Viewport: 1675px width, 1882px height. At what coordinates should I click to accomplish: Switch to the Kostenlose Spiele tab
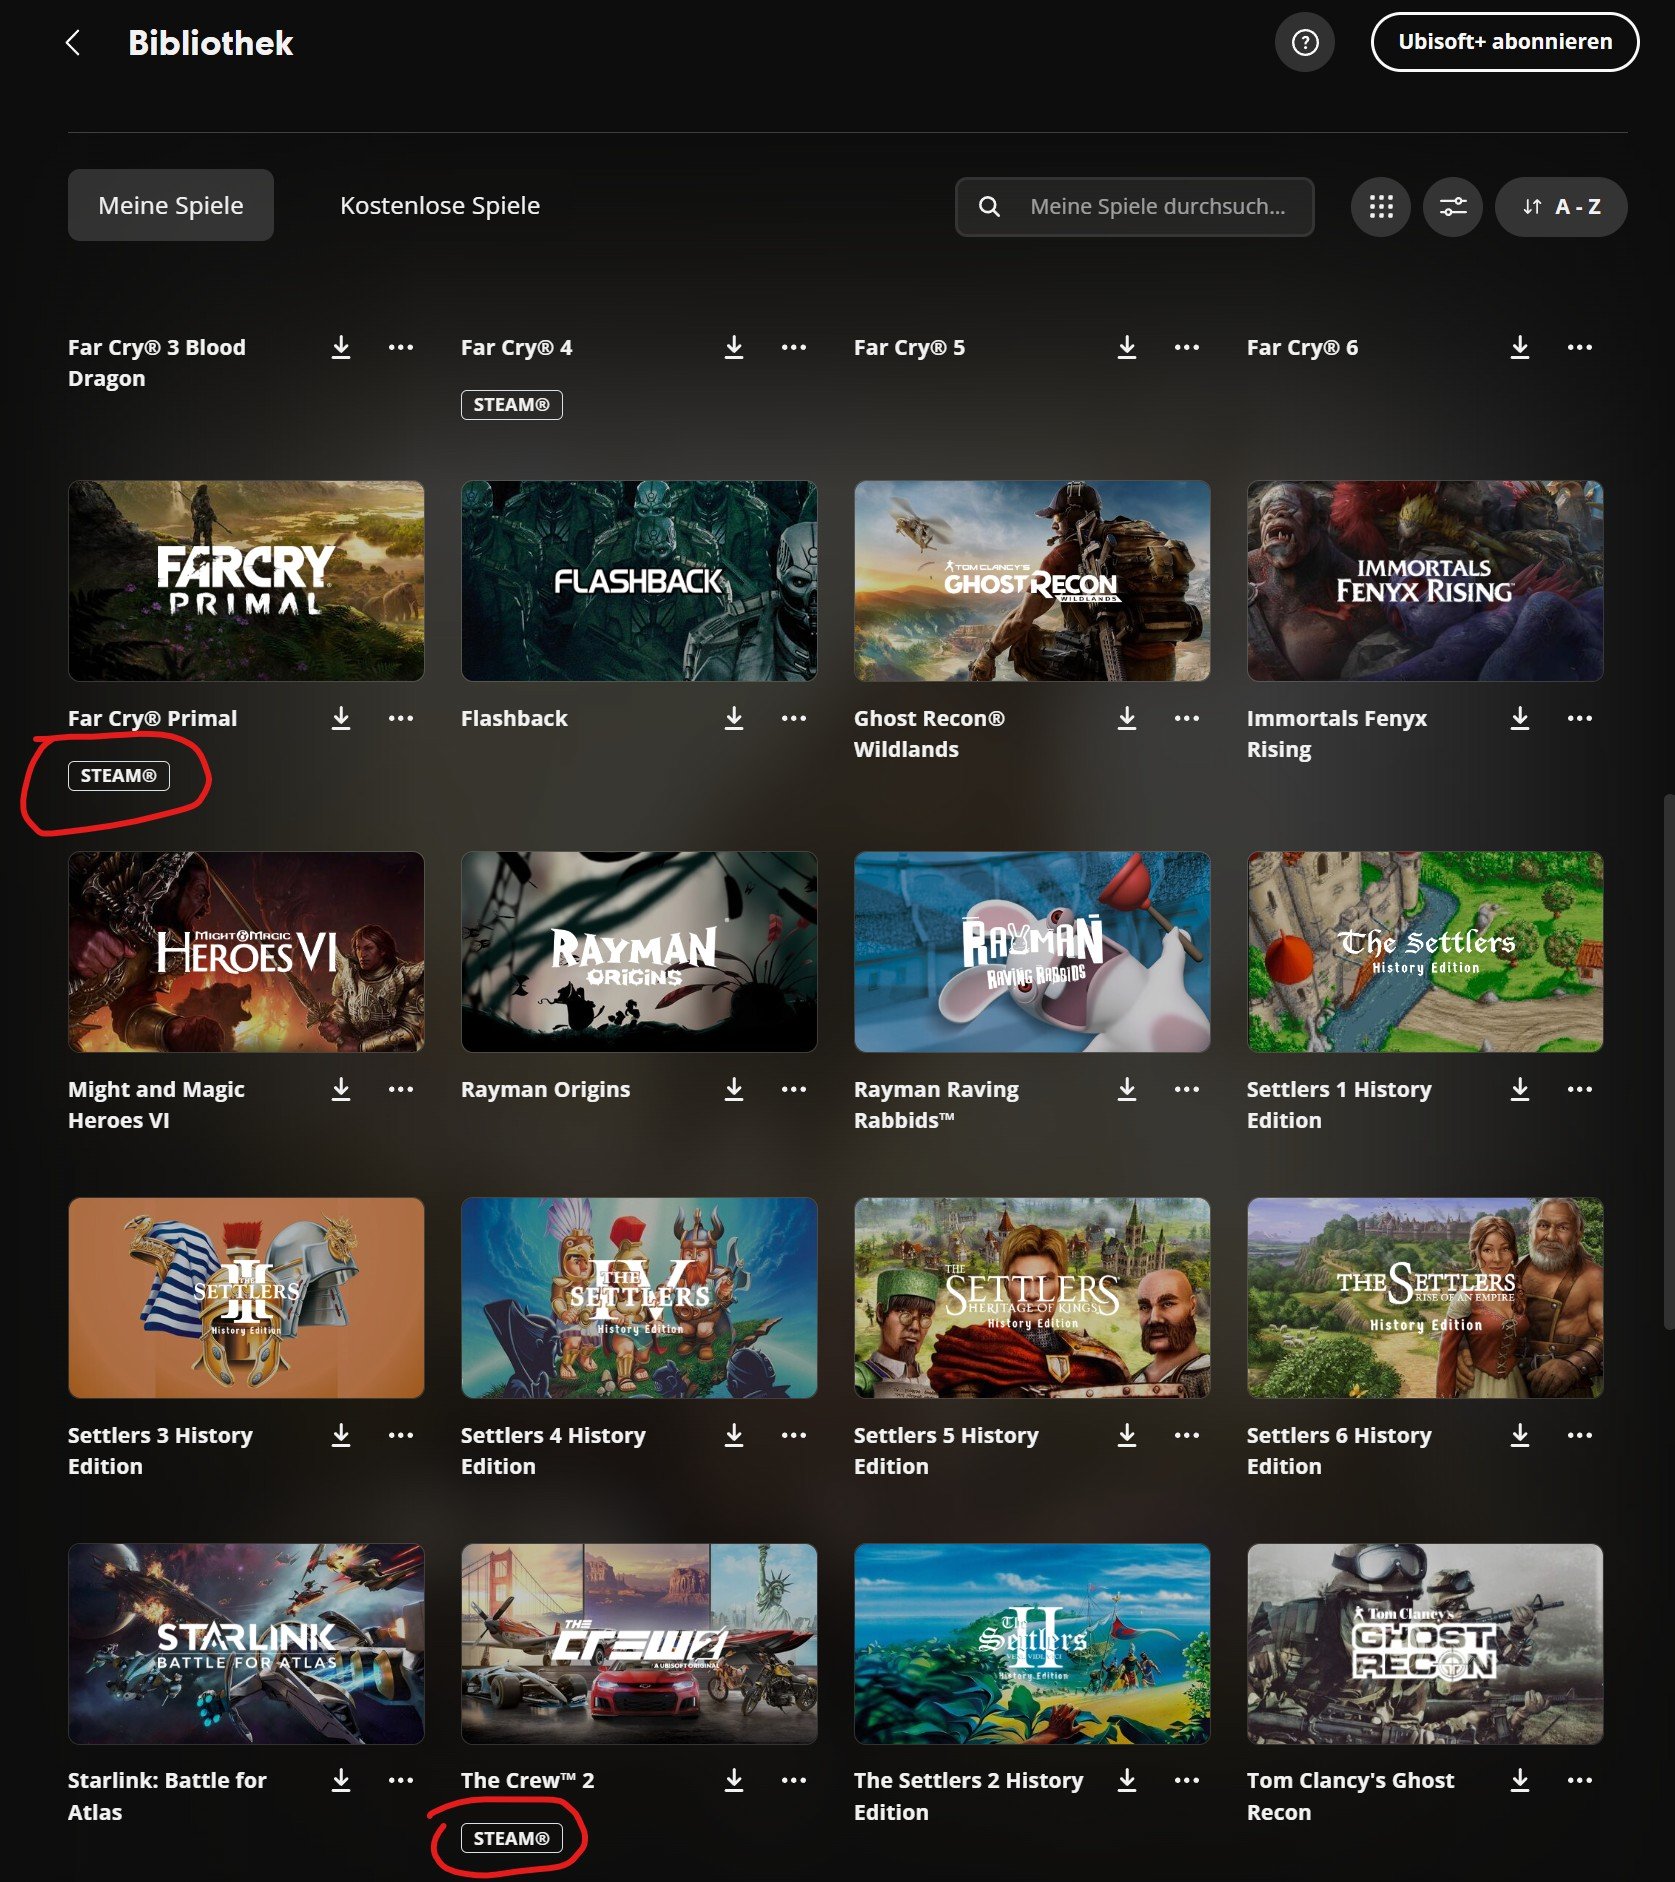[440, 205]
